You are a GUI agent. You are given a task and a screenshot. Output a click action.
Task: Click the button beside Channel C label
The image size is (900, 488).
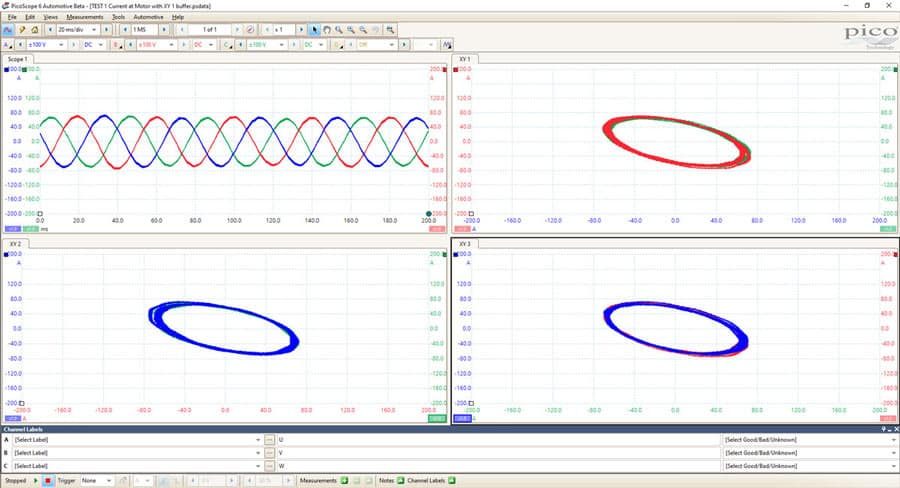tap(269, 466)
